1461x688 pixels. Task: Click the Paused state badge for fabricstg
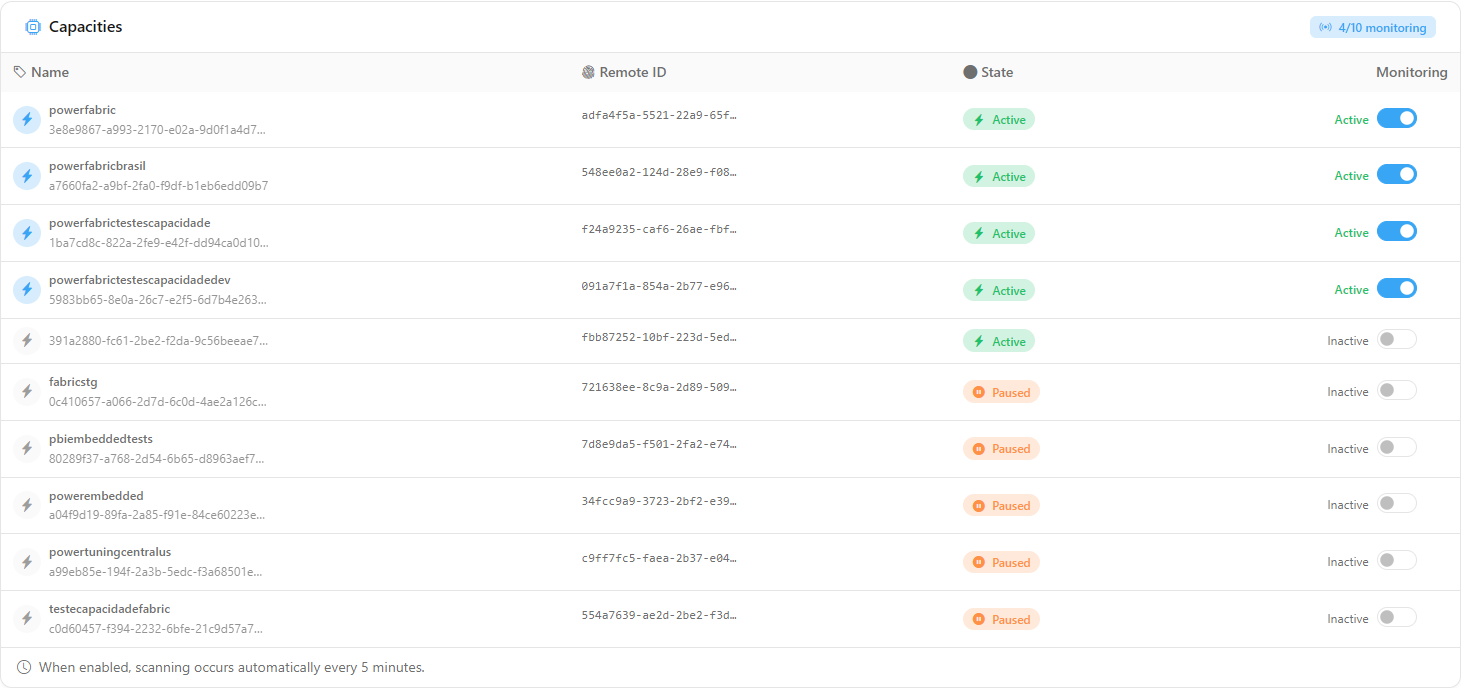coord(1001,393)
